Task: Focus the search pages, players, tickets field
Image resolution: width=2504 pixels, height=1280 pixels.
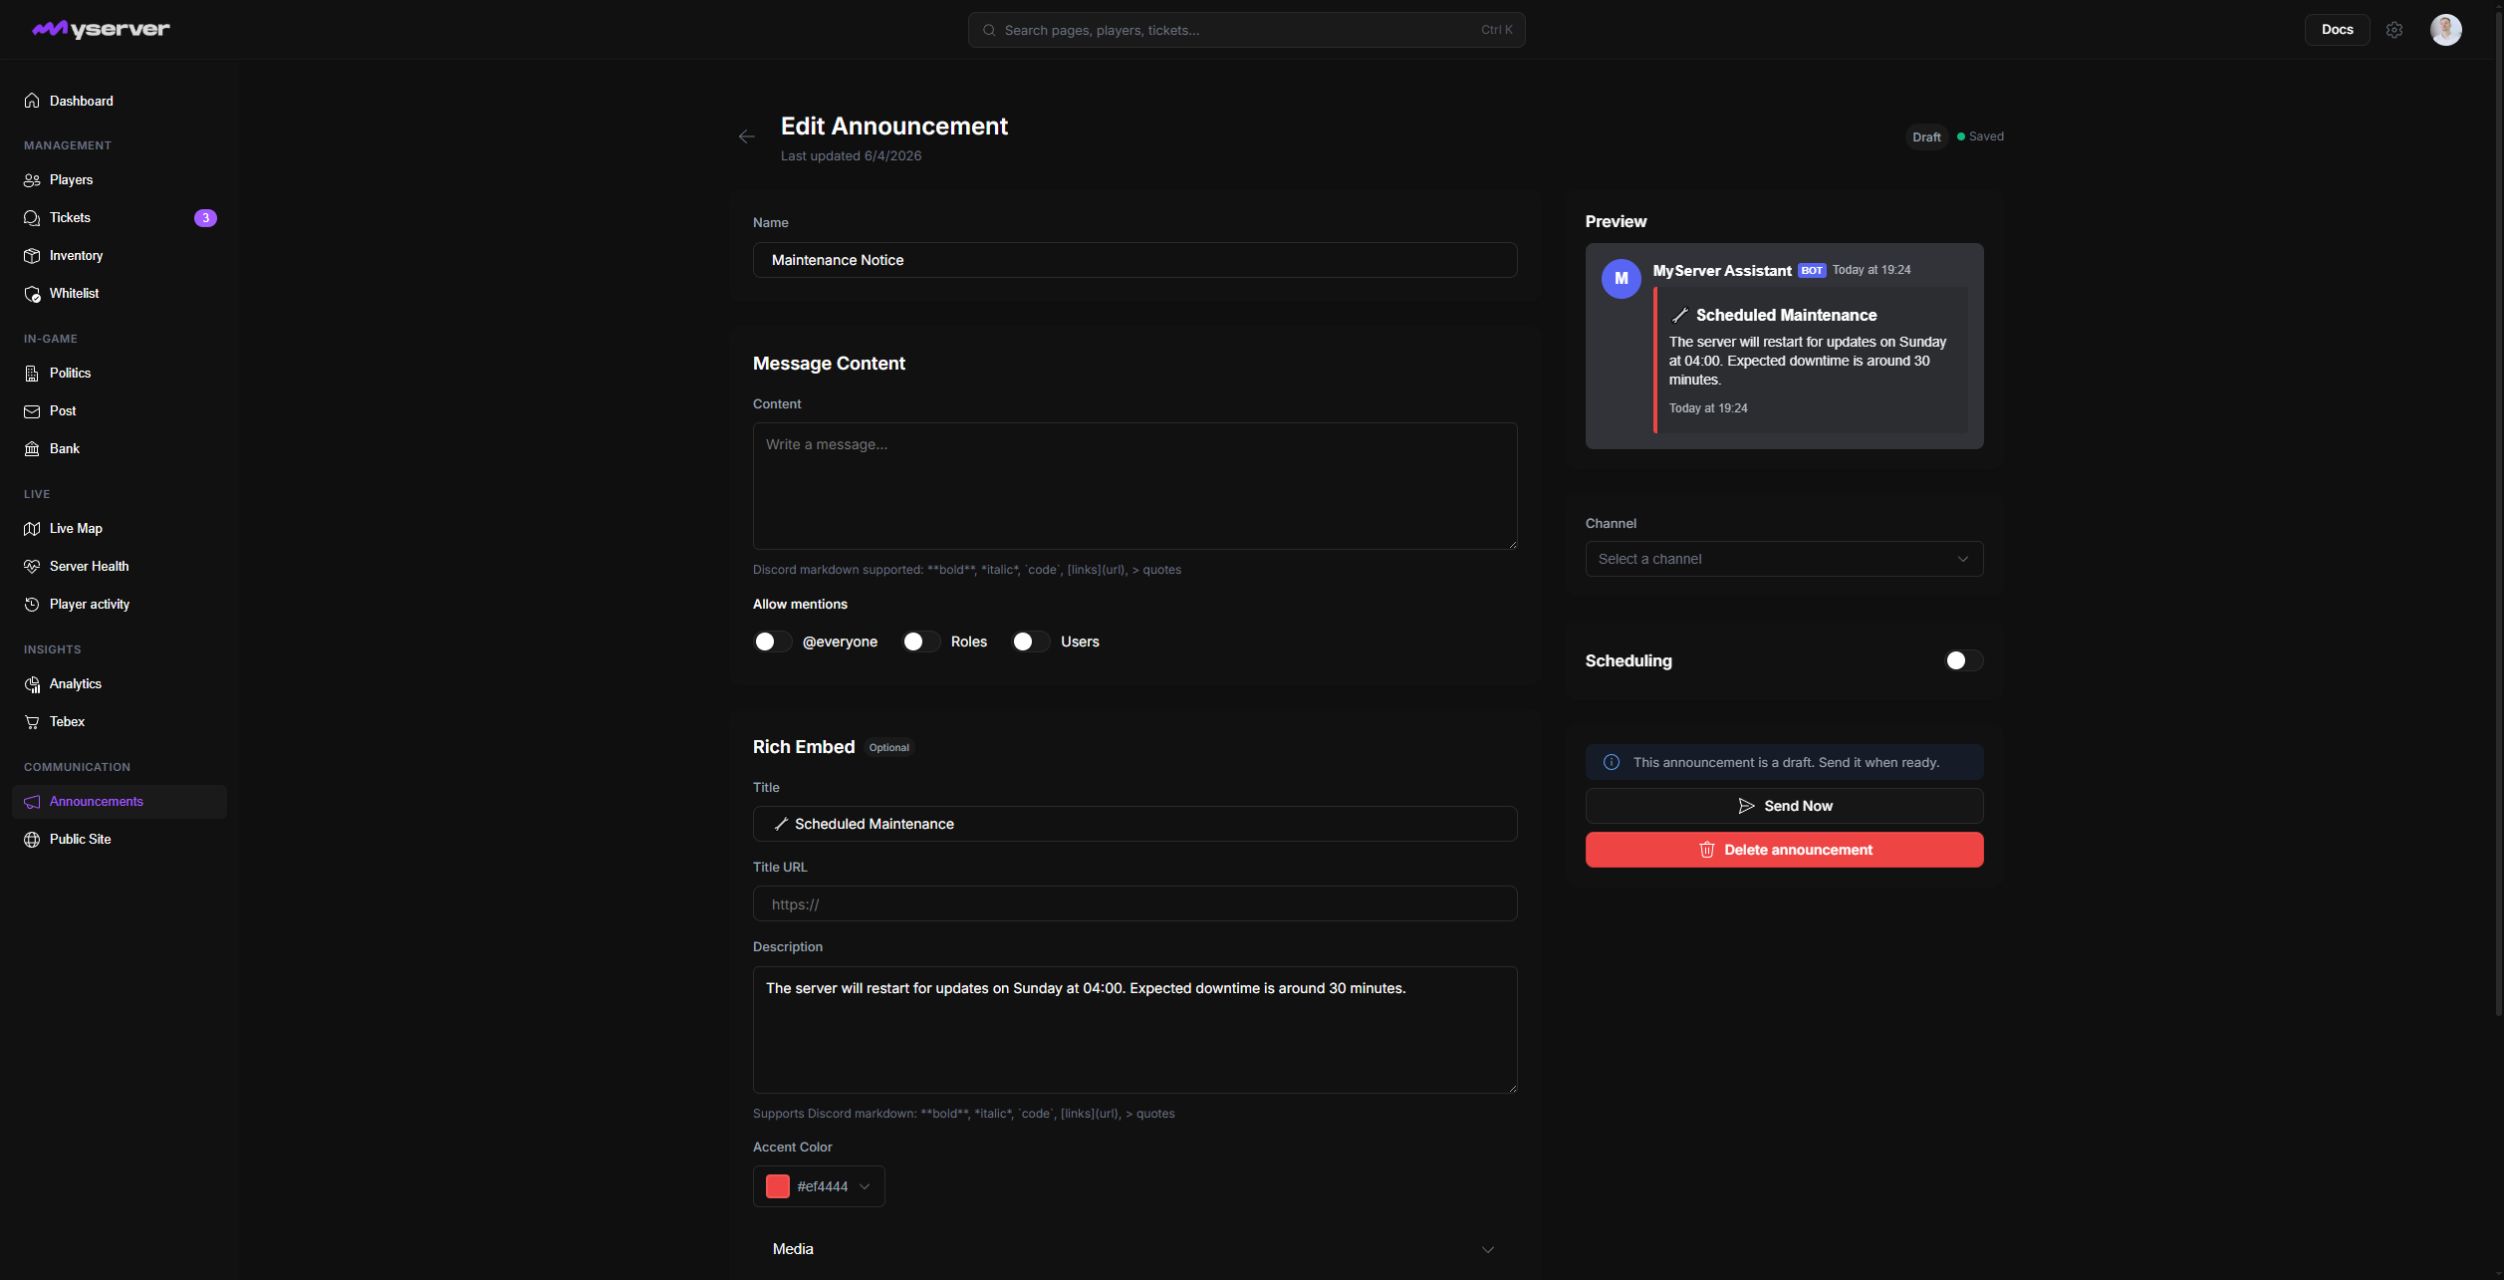Action: [x=1246, y=30]
